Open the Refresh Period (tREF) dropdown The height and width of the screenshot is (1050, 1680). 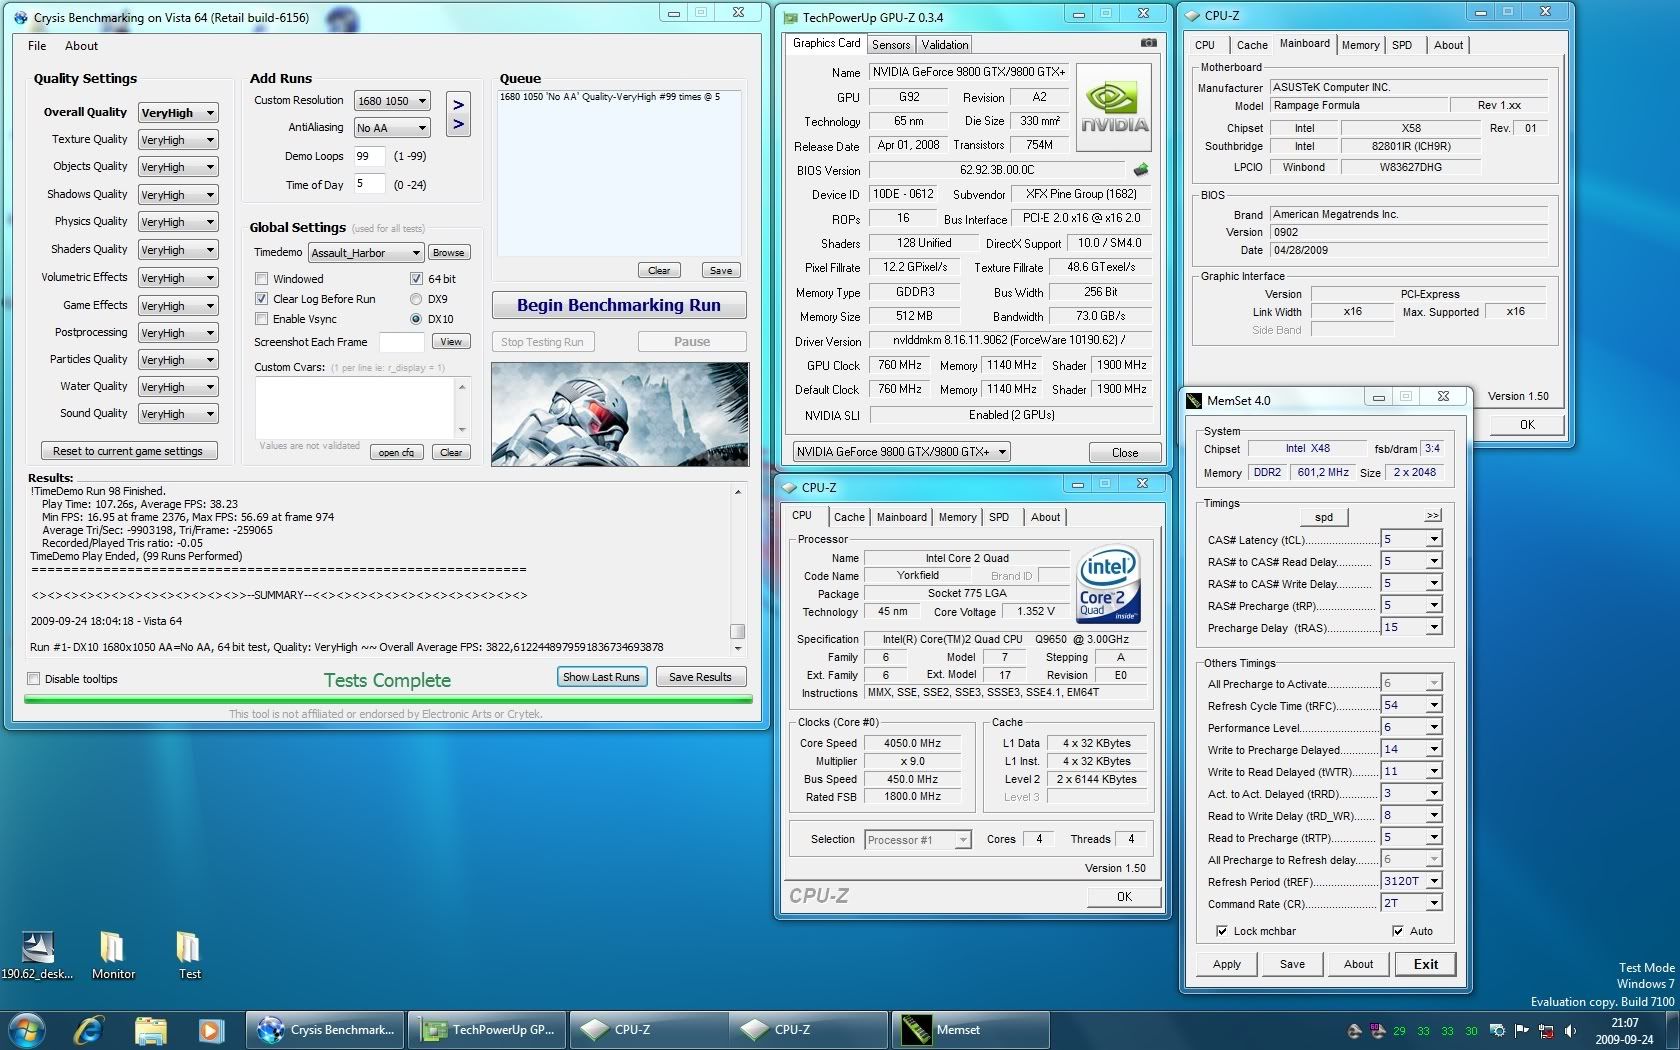pos(1411,881)
